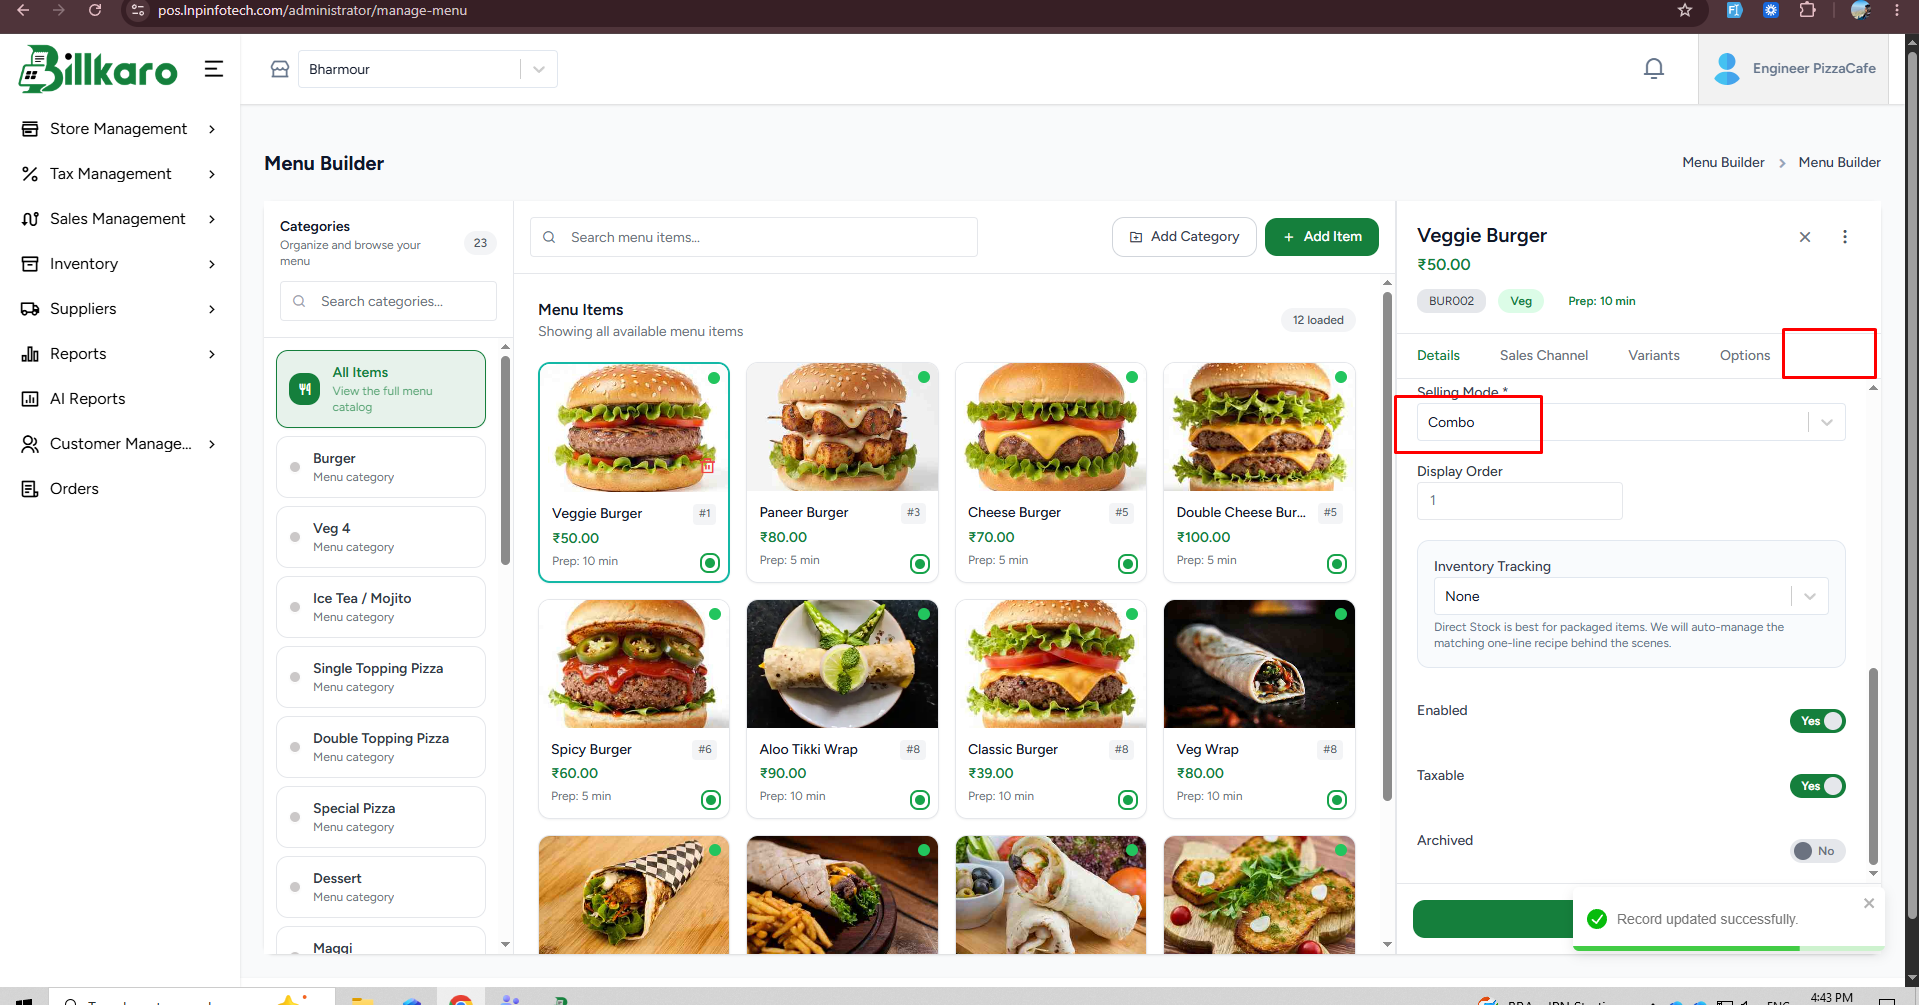Click the browser forward arrow
The image size is (1919, 1005).
(59, 10)
